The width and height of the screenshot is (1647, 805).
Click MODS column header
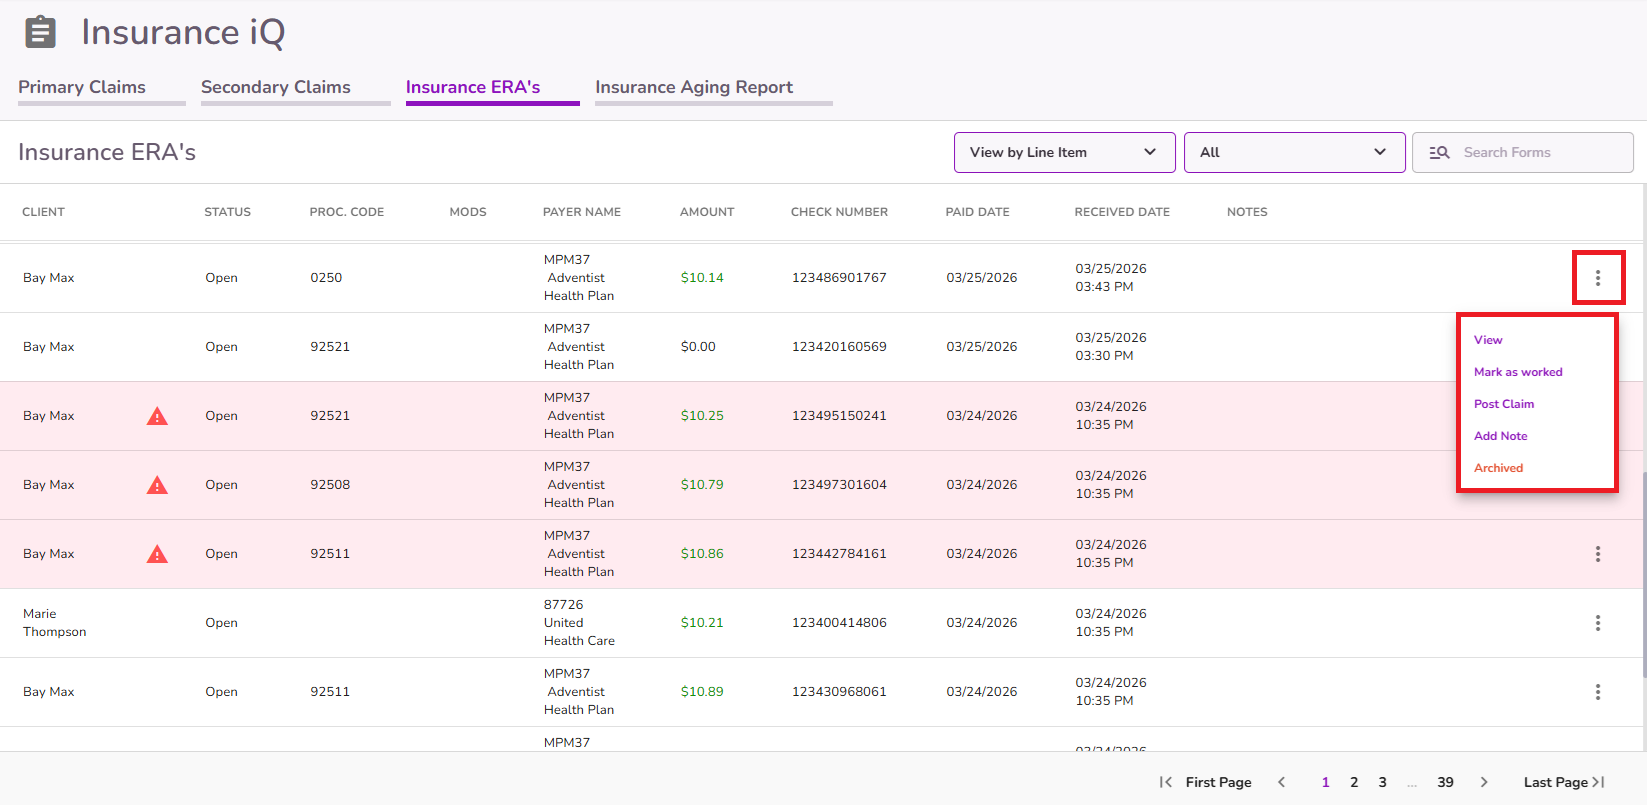tap(468, 212)
